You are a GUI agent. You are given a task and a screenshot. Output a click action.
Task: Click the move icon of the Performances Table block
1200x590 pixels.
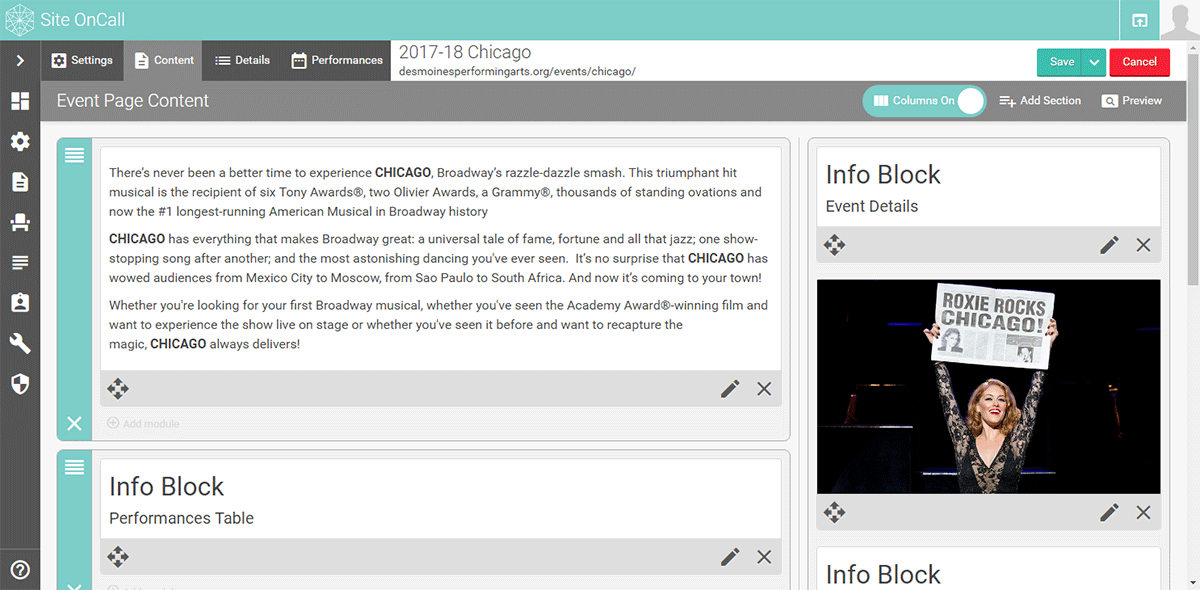point(118,557)
